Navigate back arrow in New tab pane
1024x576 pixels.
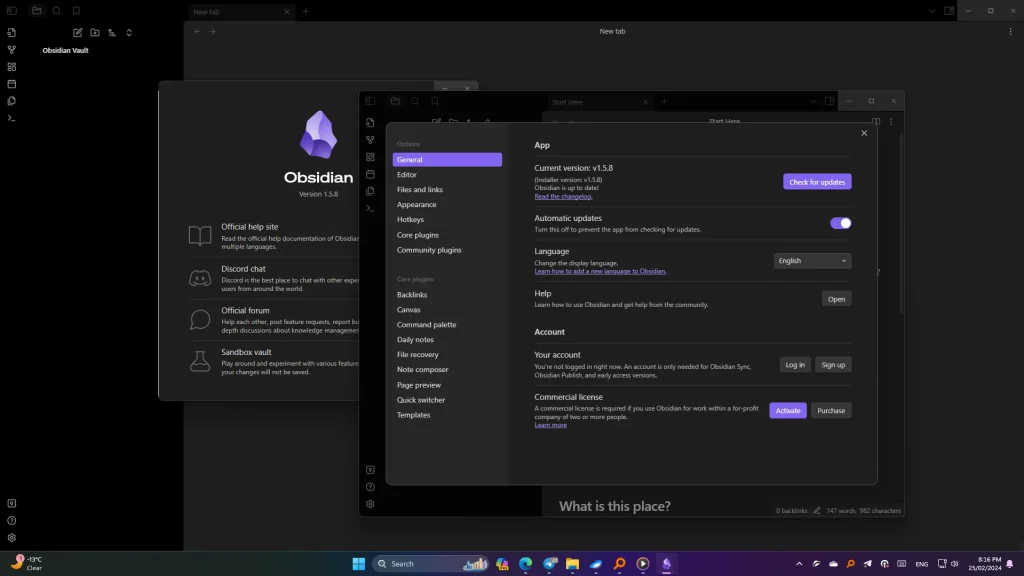pyautogui.click(x=197, y=31)
